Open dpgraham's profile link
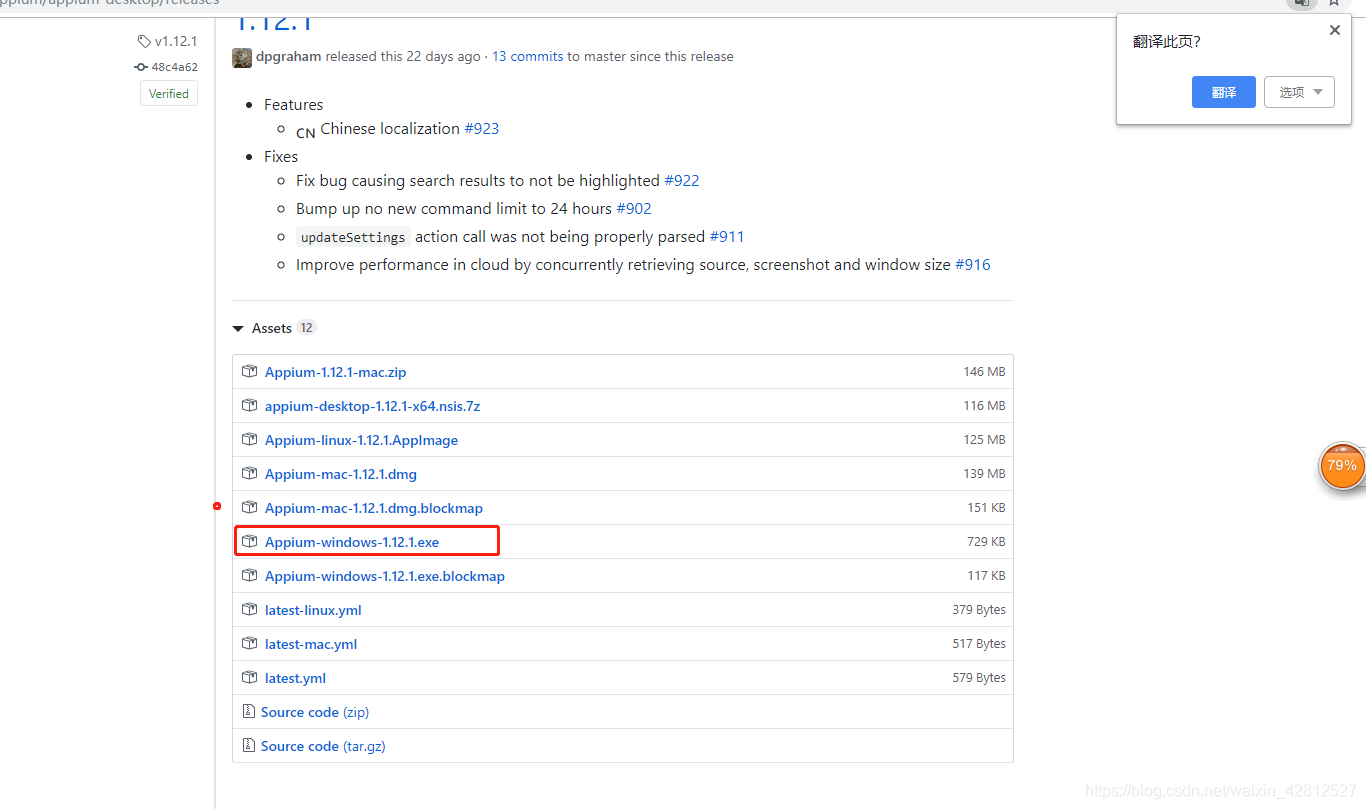 (x=288, y=56)
